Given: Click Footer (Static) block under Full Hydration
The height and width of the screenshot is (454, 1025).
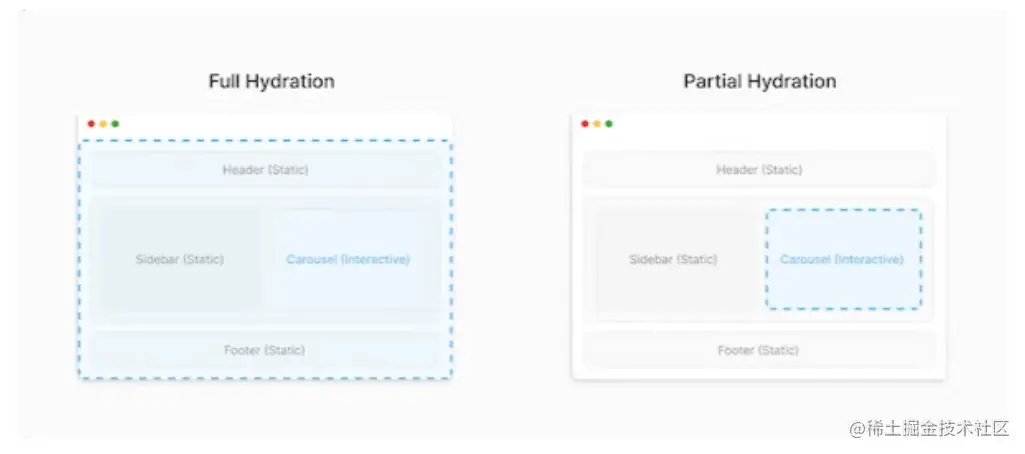Looking at the screenshot, I should [x=265, y=350].
